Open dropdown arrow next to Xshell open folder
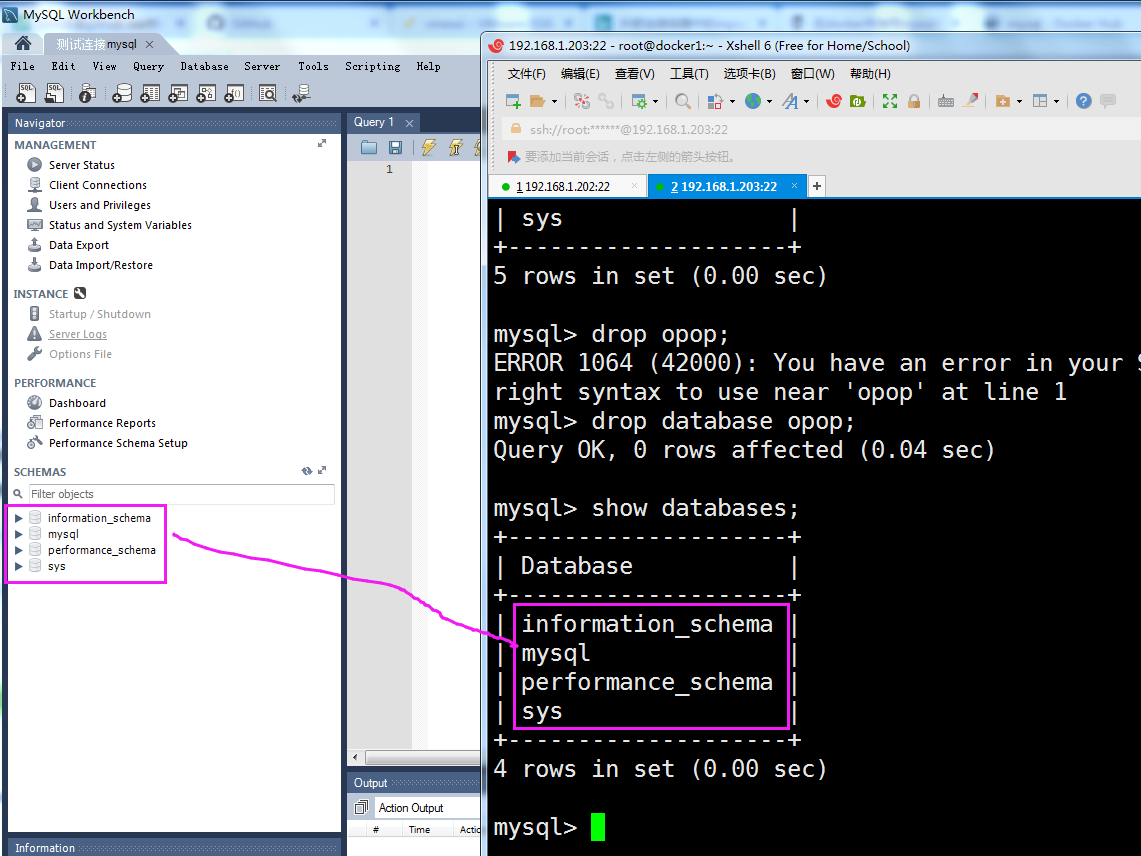 [x=554, y=102]
